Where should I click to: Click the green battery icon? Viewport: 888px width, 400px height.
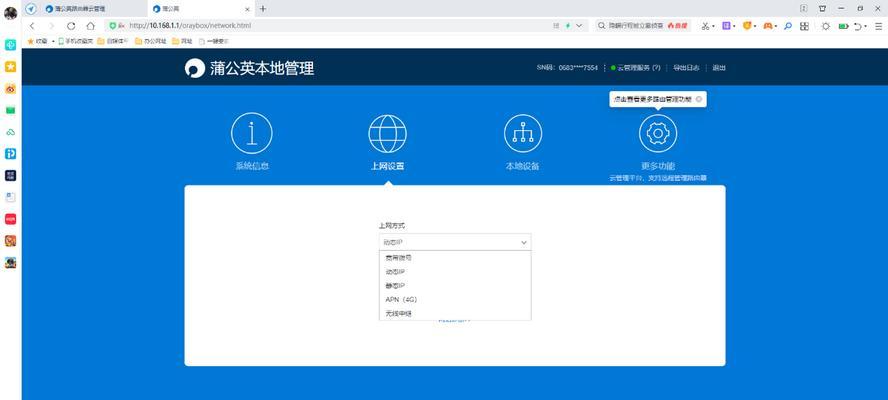[x=844, y=26]
